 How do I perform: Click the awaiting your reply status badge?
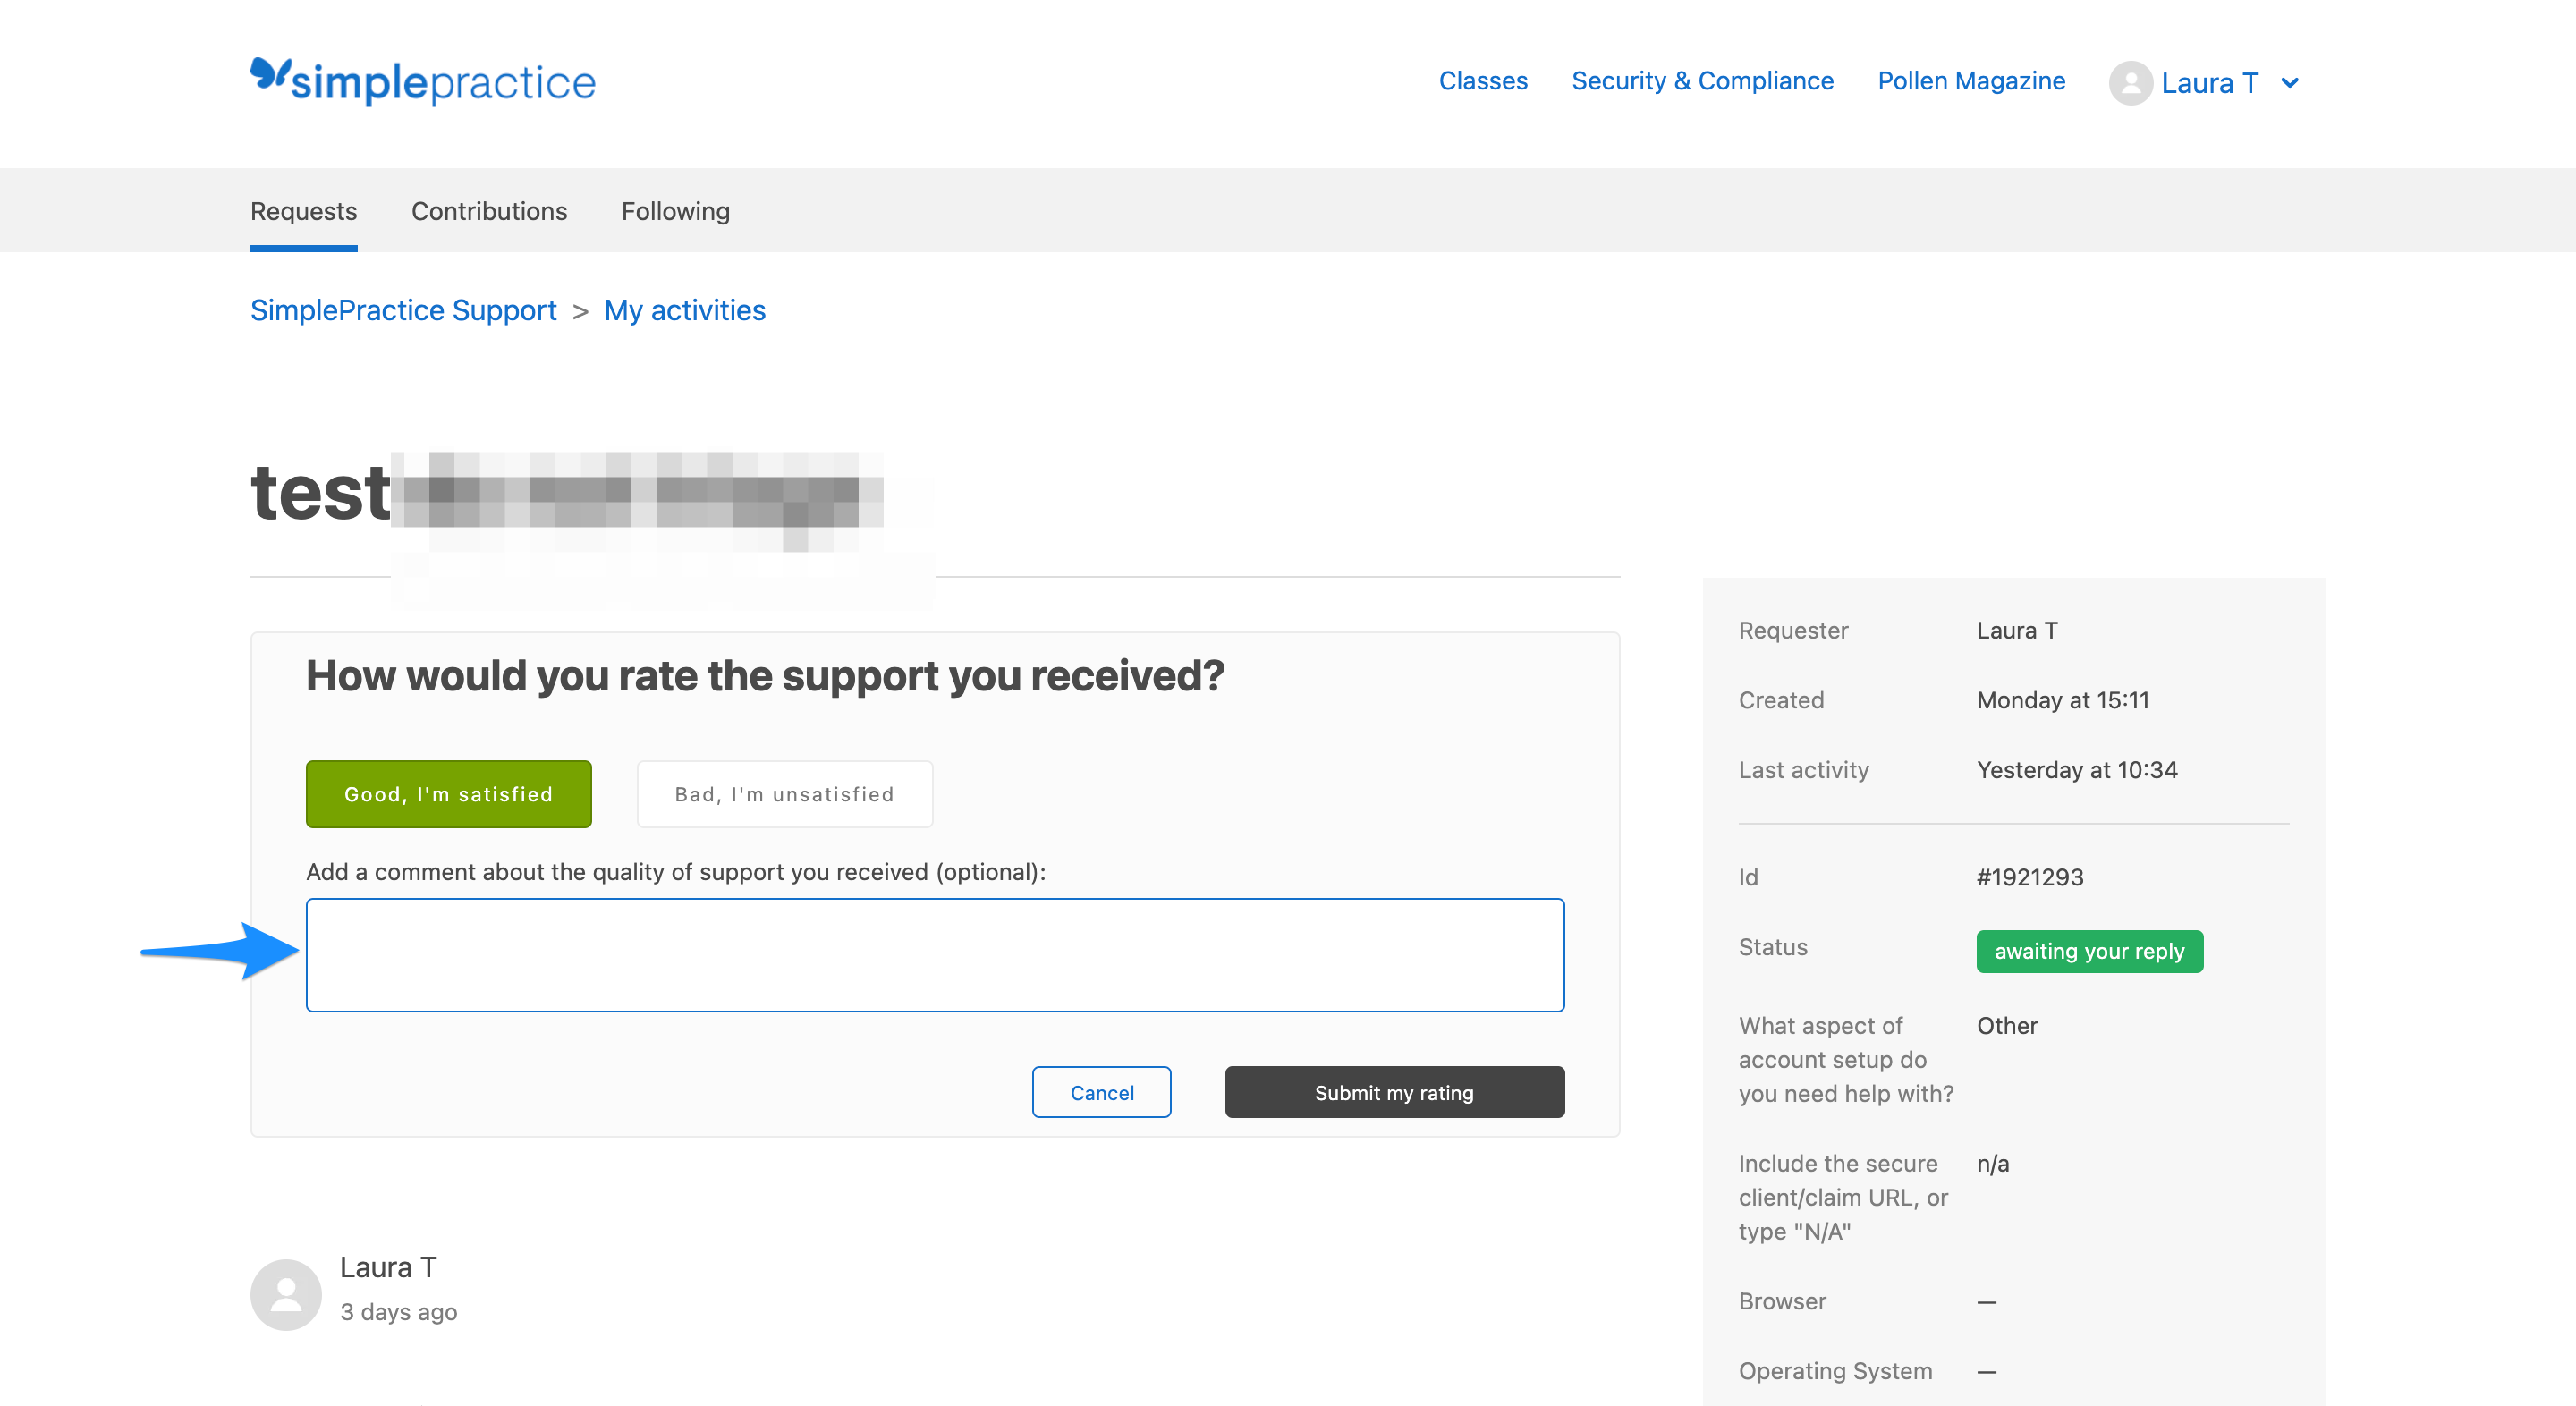[2089, 951]
